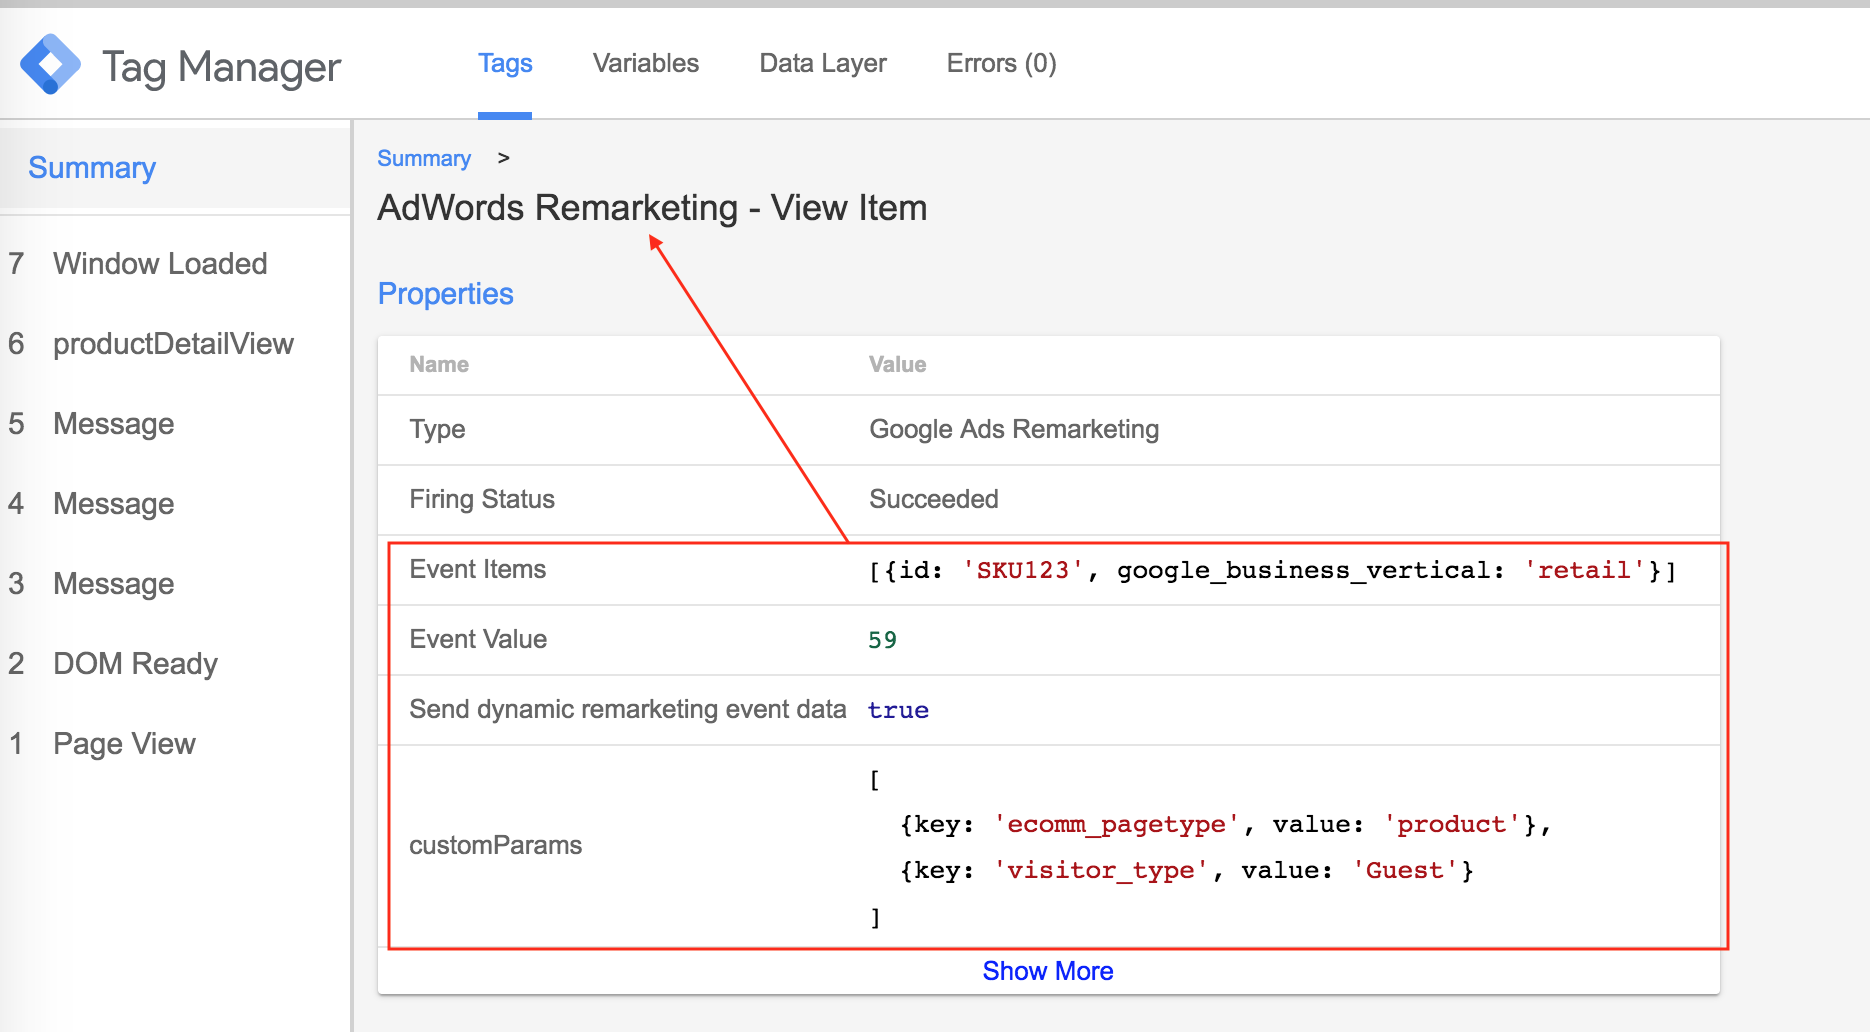Click the Event Value property name
This screenshot has width=1870, height=1032.
[x=478, y=640]
